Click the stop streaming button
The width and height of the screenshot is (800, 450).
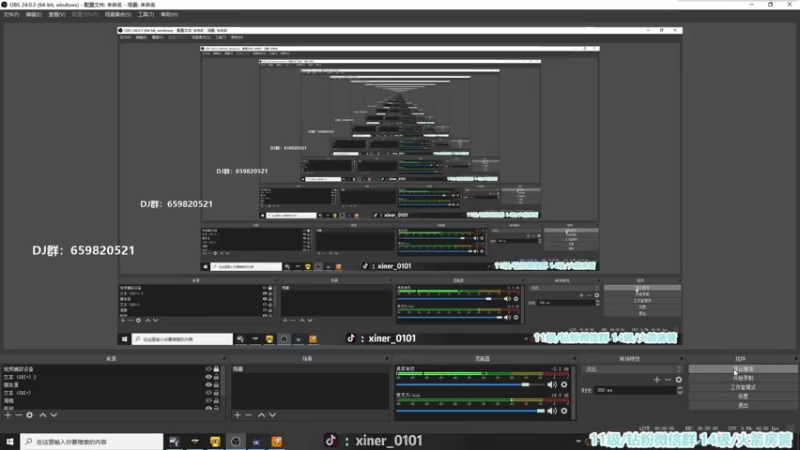[743, 369]
